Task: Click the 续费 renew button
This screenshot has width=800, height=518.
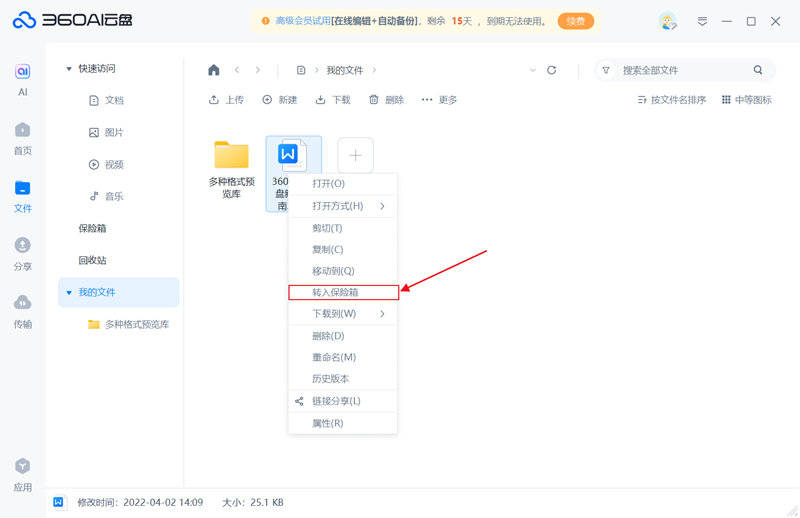Action: click(x=575, y=21)
